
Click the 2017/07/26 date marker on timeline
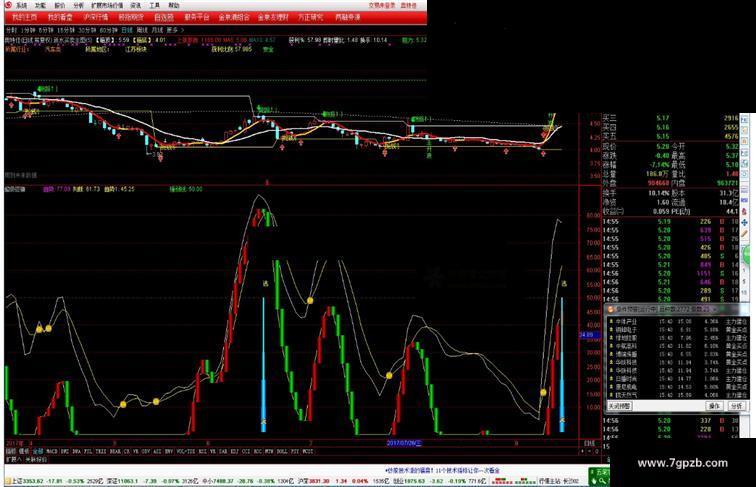tap(404, 443)
